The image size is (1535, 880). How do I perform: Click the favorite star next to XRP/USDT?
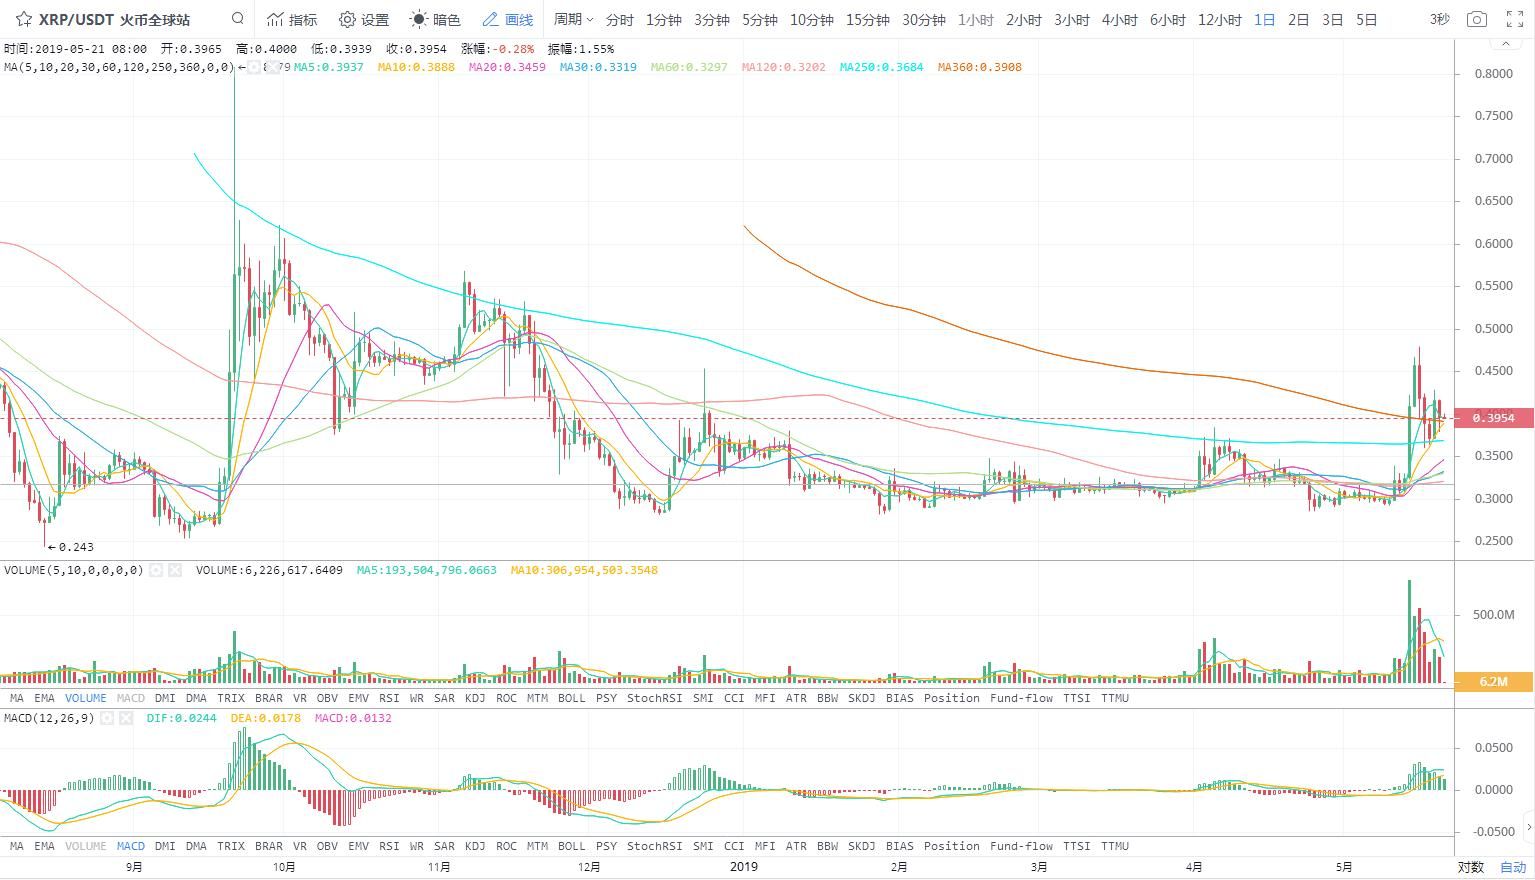pos(23,19)
